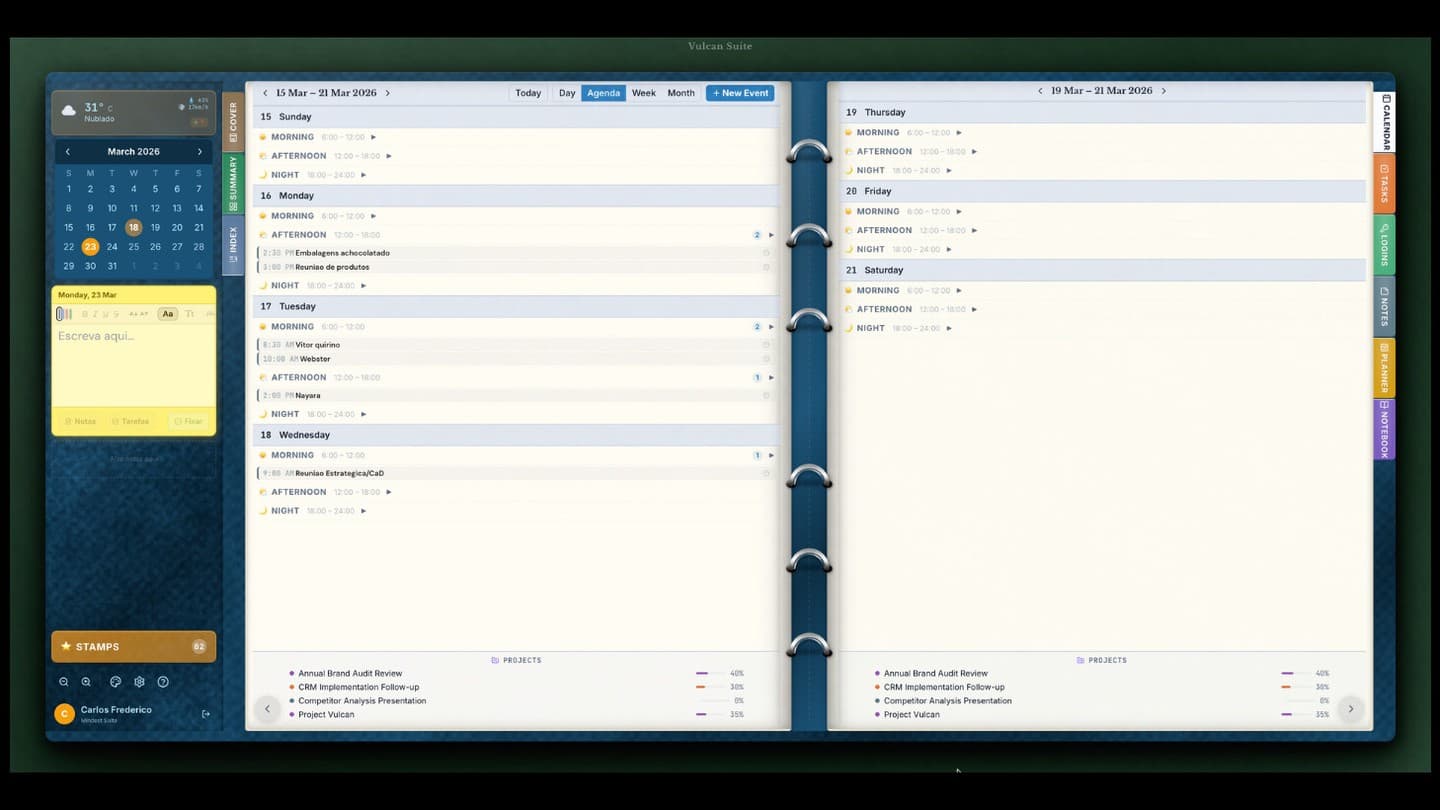The image size is (1440, 810).
Task: Switch to Week view
Action: (x=644, y=93)
